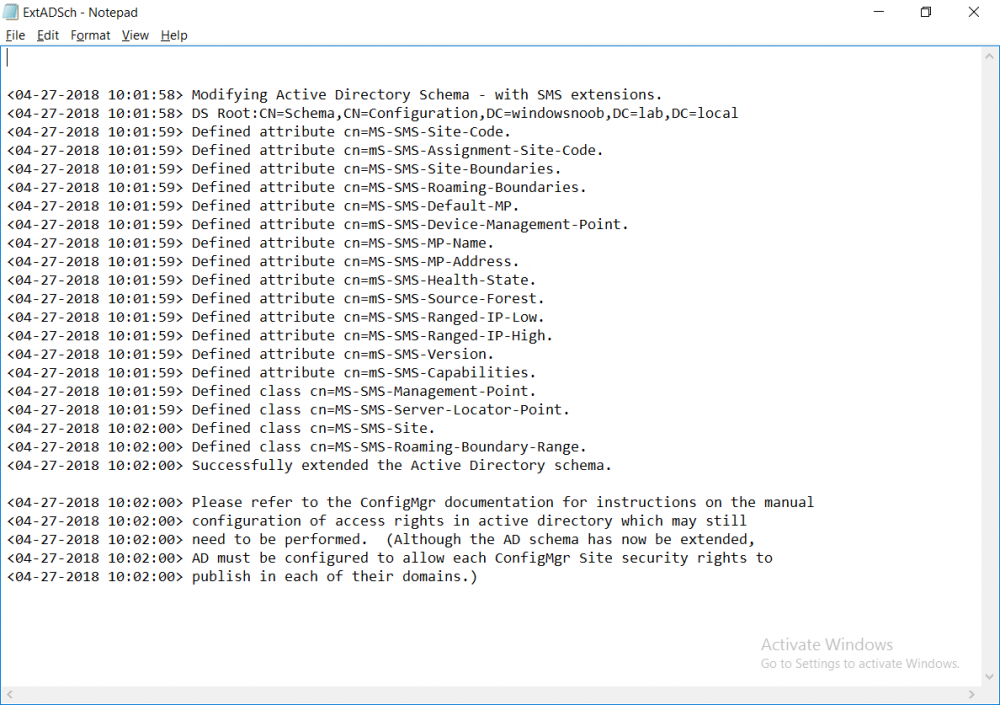Click 'cn=MS-SMS-Site-Boundaries.' text

click(452, 169)
